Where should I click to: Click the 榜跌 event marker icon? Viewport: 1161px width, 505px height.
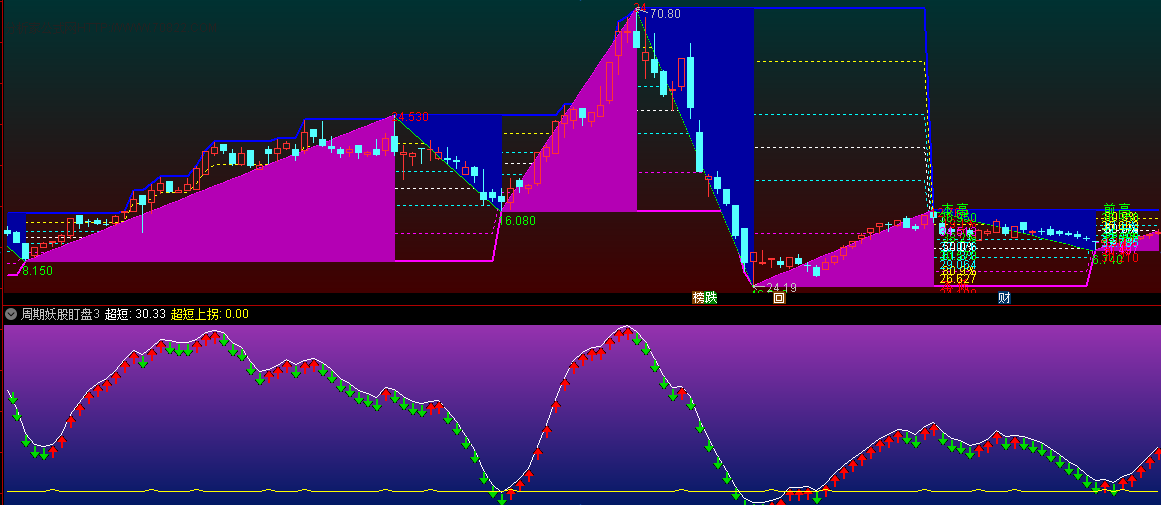coord(705,298)
